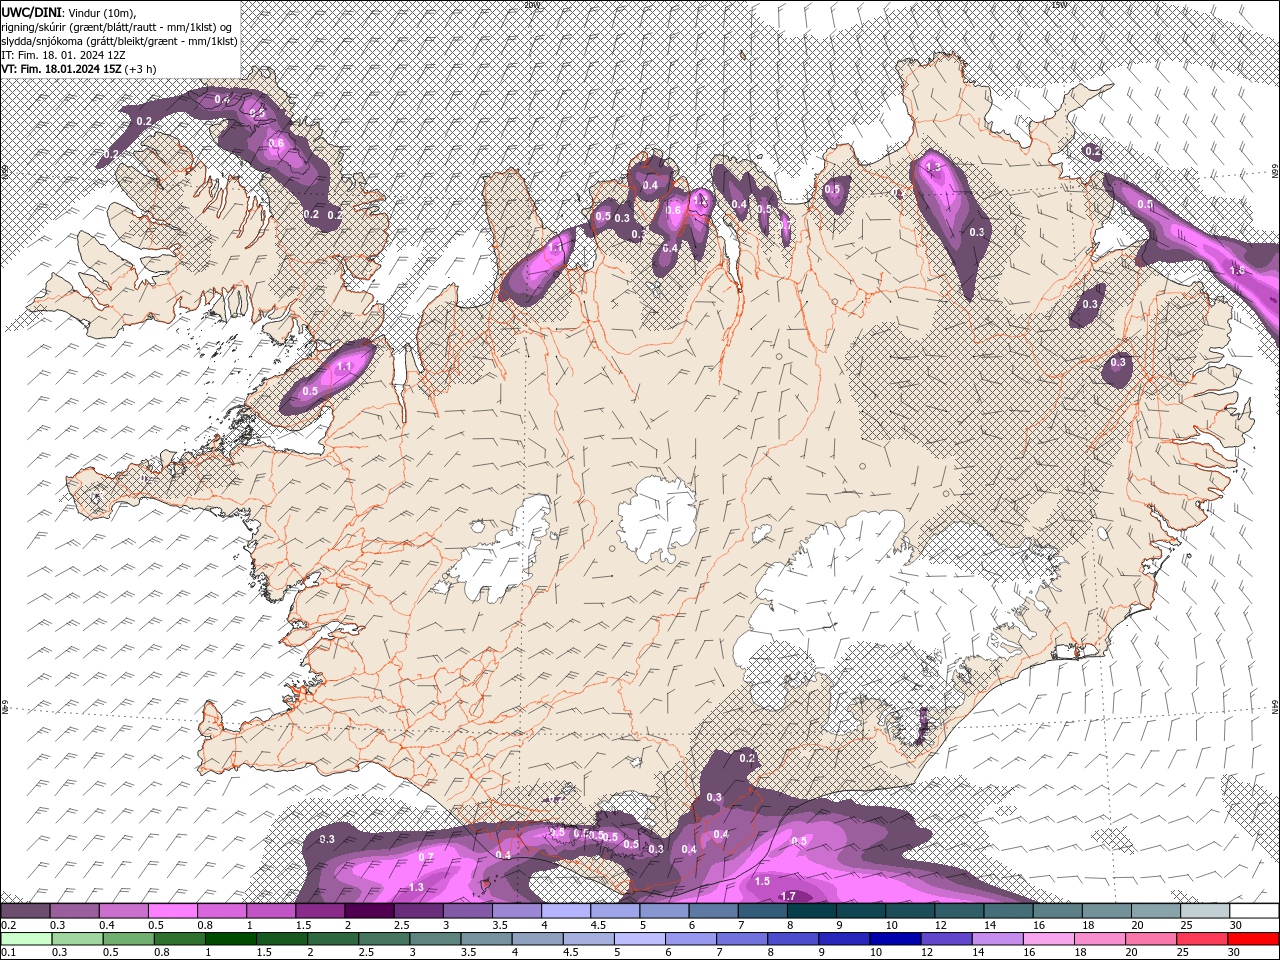Select the bright pink top-row swatch between 0.5 and 0.8
1280x960 pixels.
(x=172, y=911)
